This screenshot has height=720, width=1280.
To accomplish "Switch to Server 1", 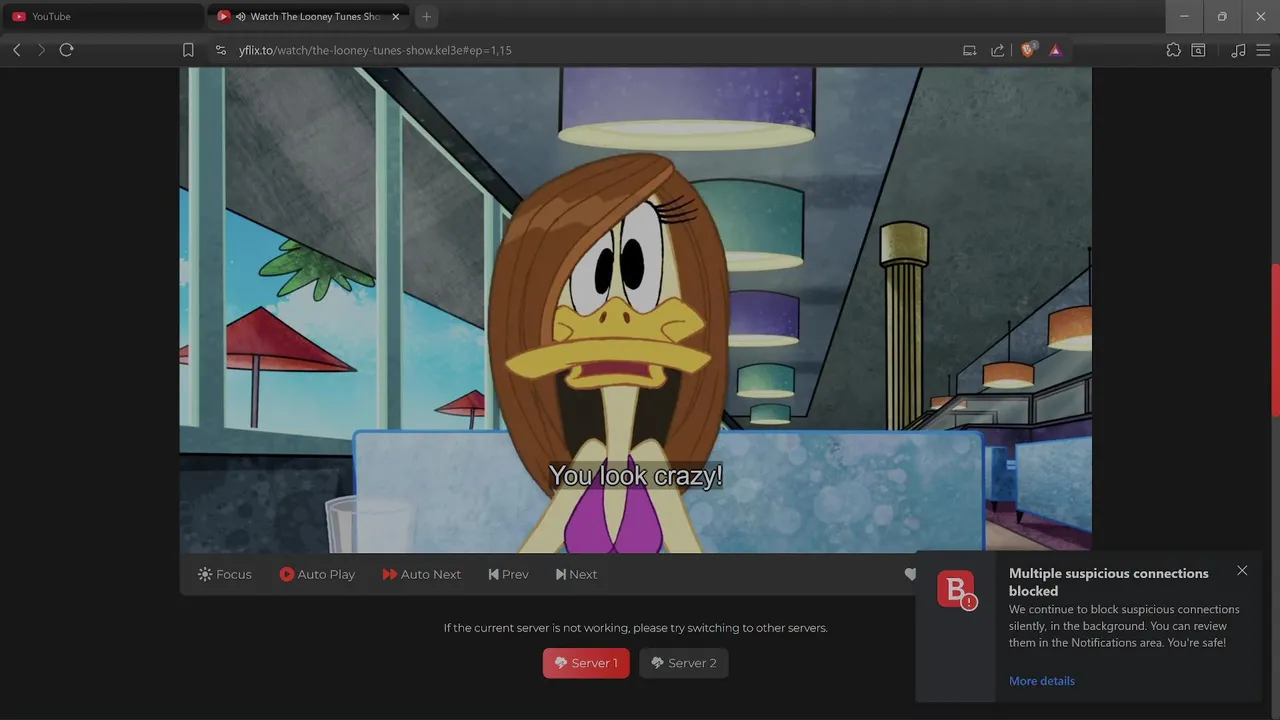I will 586,663.
